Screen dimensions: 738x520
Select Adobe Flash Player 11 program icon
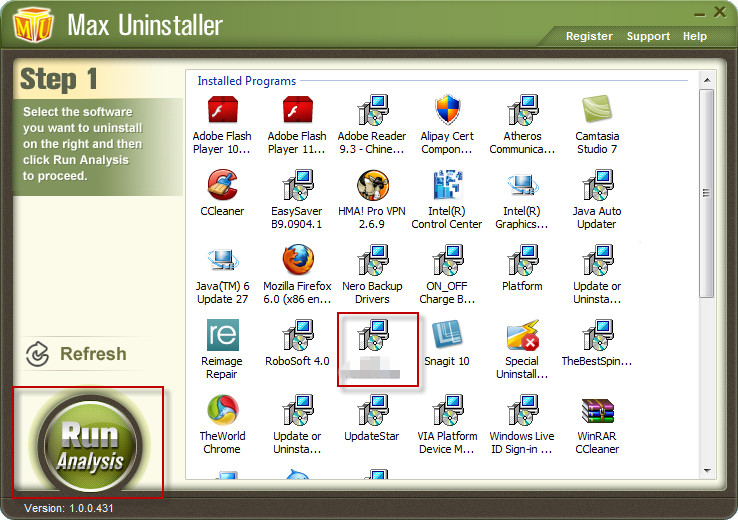297,110
